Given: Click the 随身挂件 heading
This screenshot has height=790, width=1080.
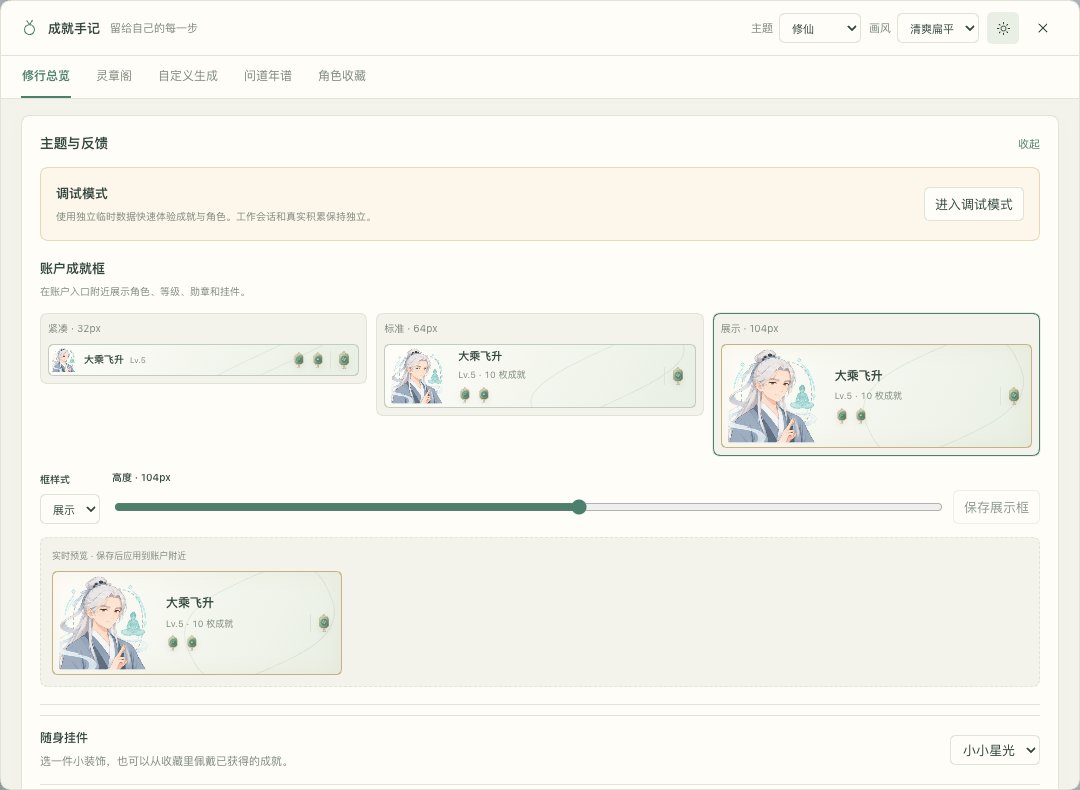Looking at the screenshot, I should (x=64, y=738).
